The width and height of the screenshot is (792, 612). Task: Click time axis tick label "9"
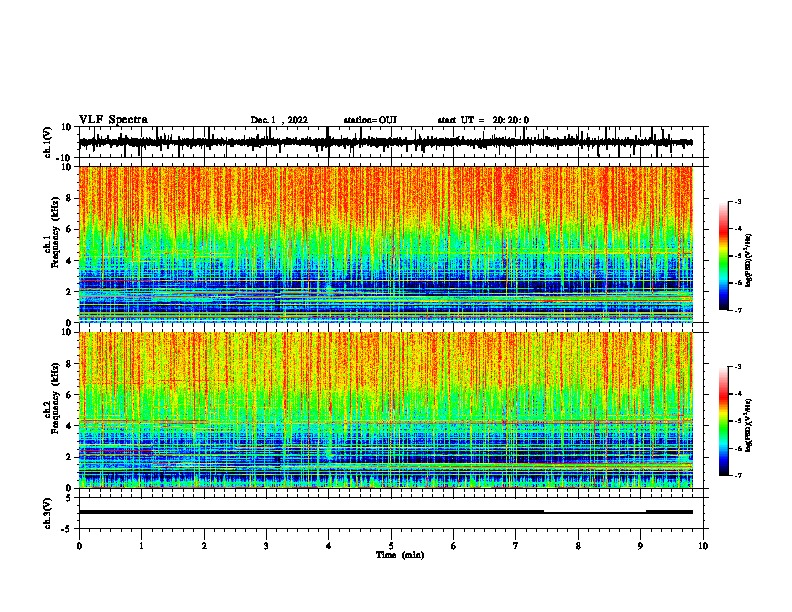coord(640,546)
